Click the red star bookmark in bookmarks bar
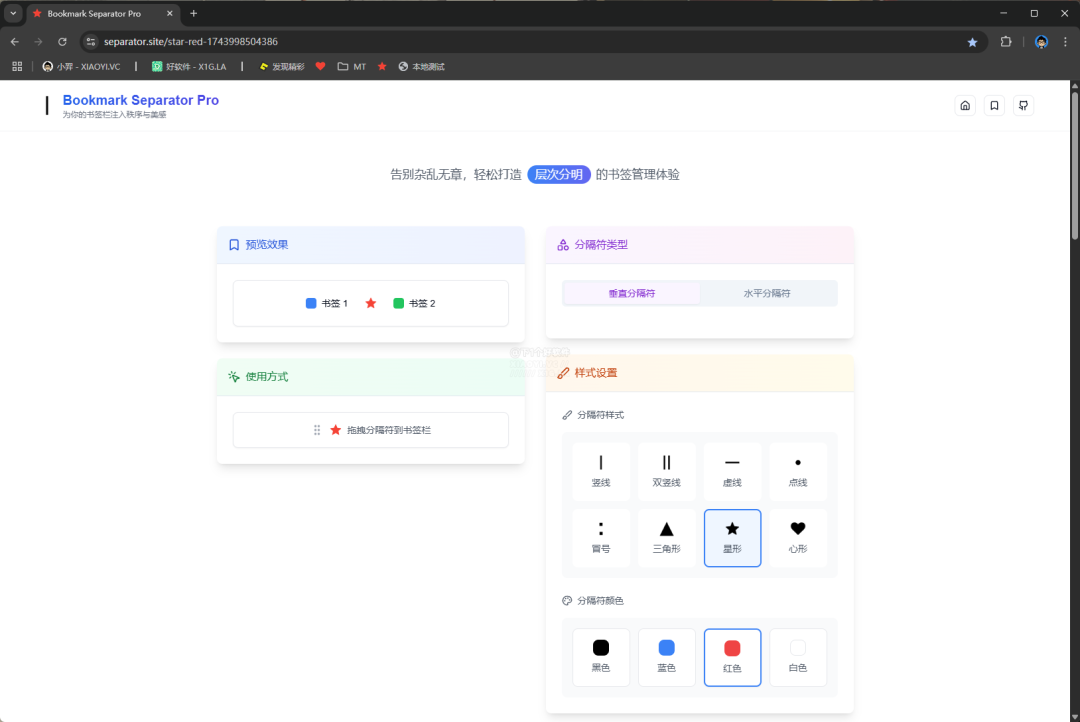Viewport: 1080px width, 722px height. point(382,66)
